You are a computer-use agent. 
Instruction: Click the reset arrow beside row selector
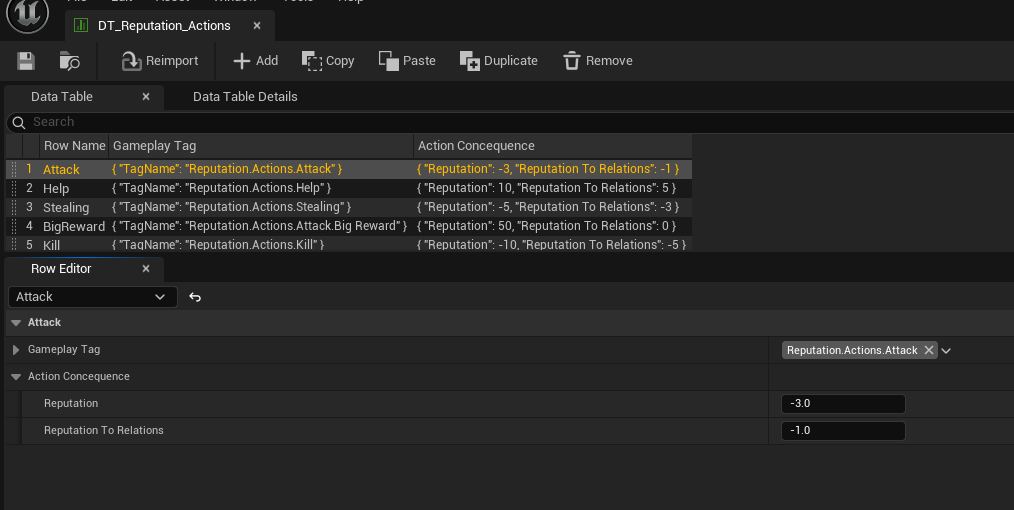tap(195, 297)
